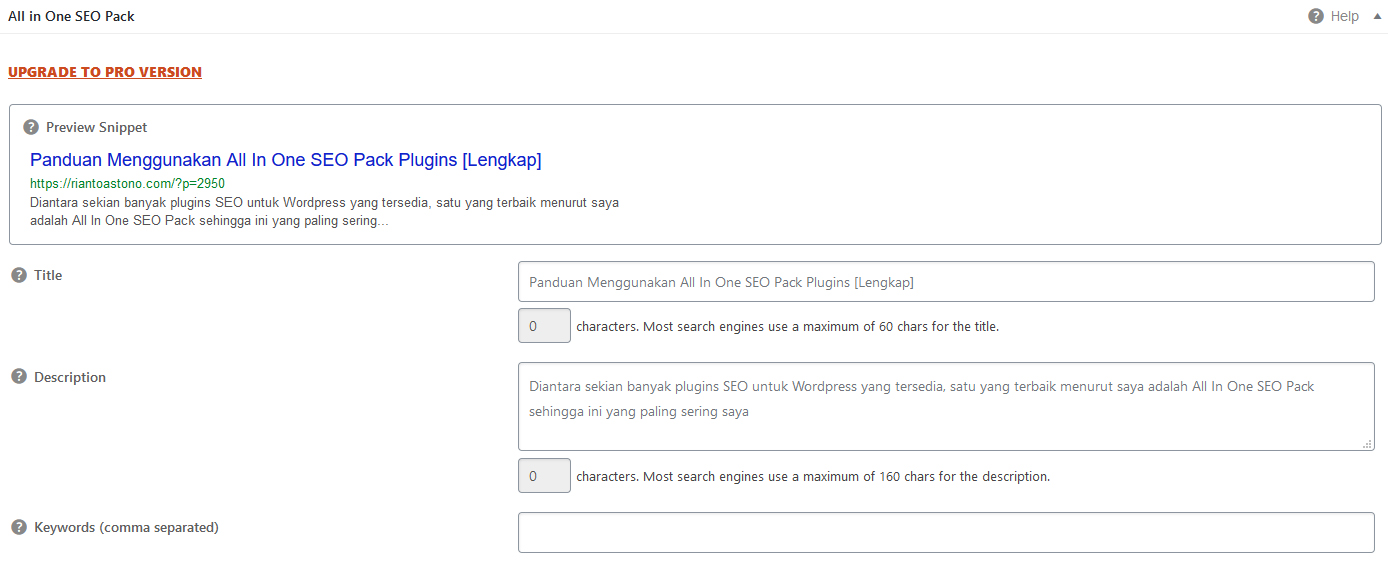
Task: Click the Title field help icon
Action: click(19, 275)
